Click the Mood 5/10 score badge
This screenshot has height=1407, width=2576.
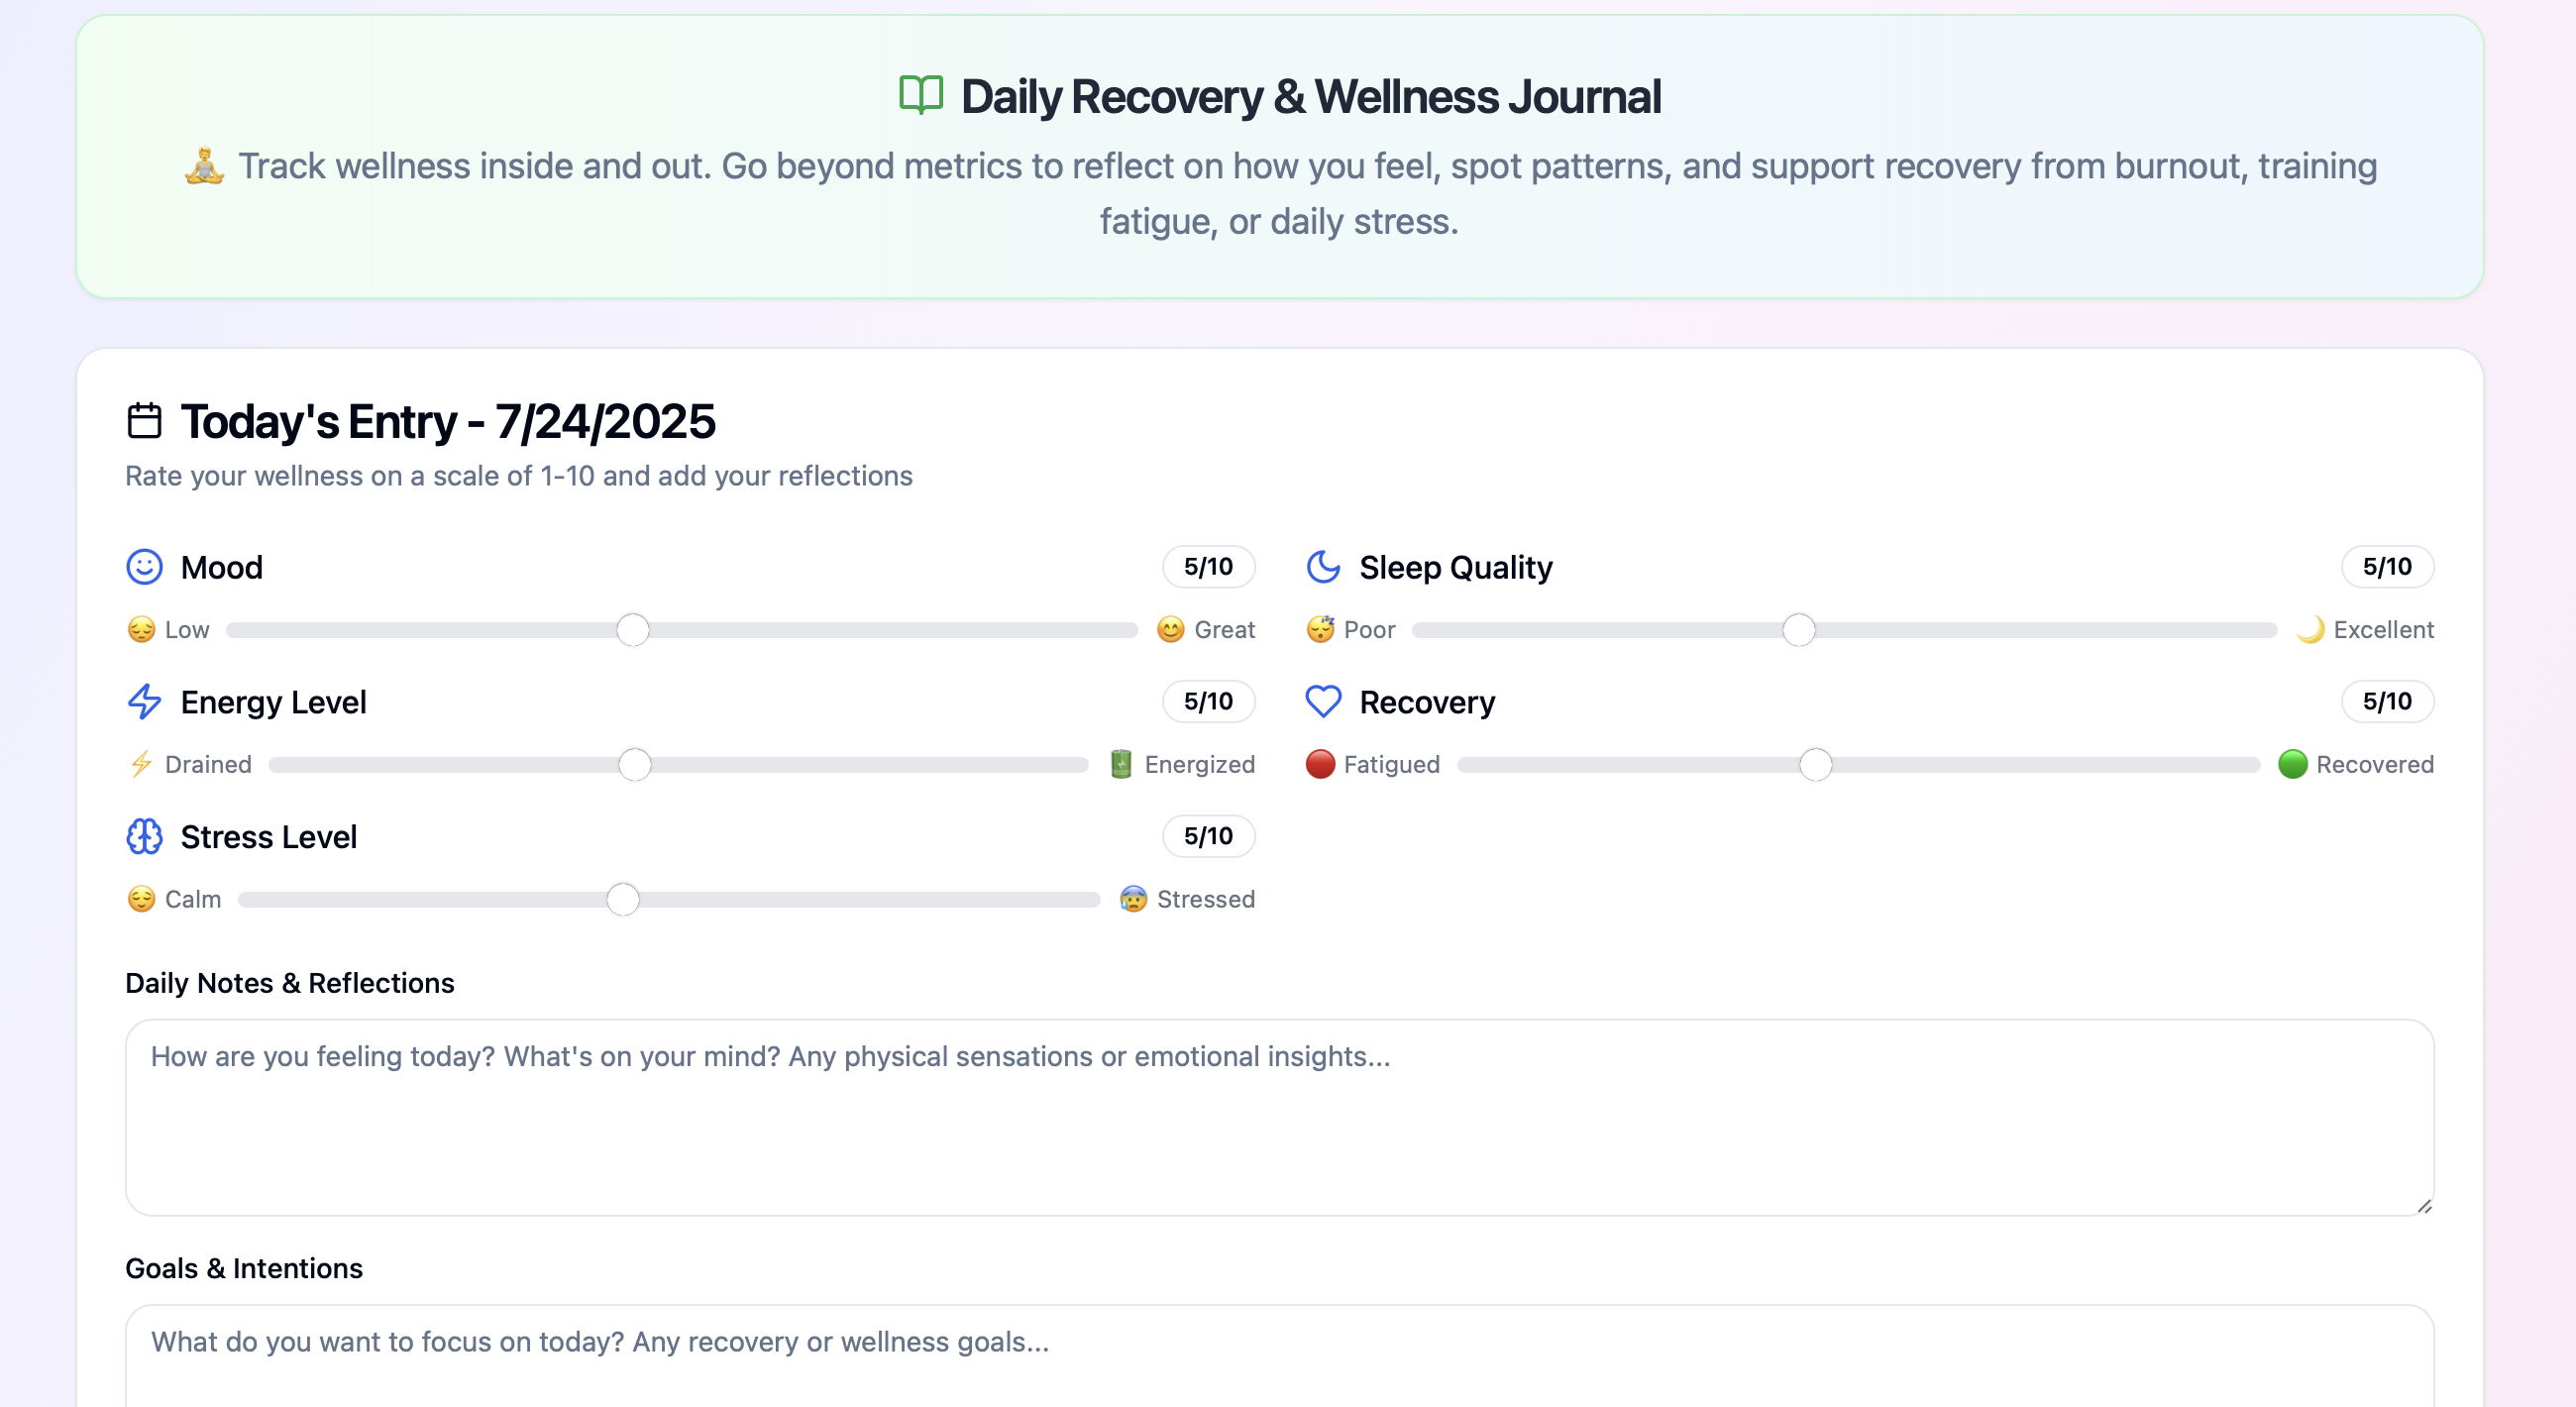1208,567
